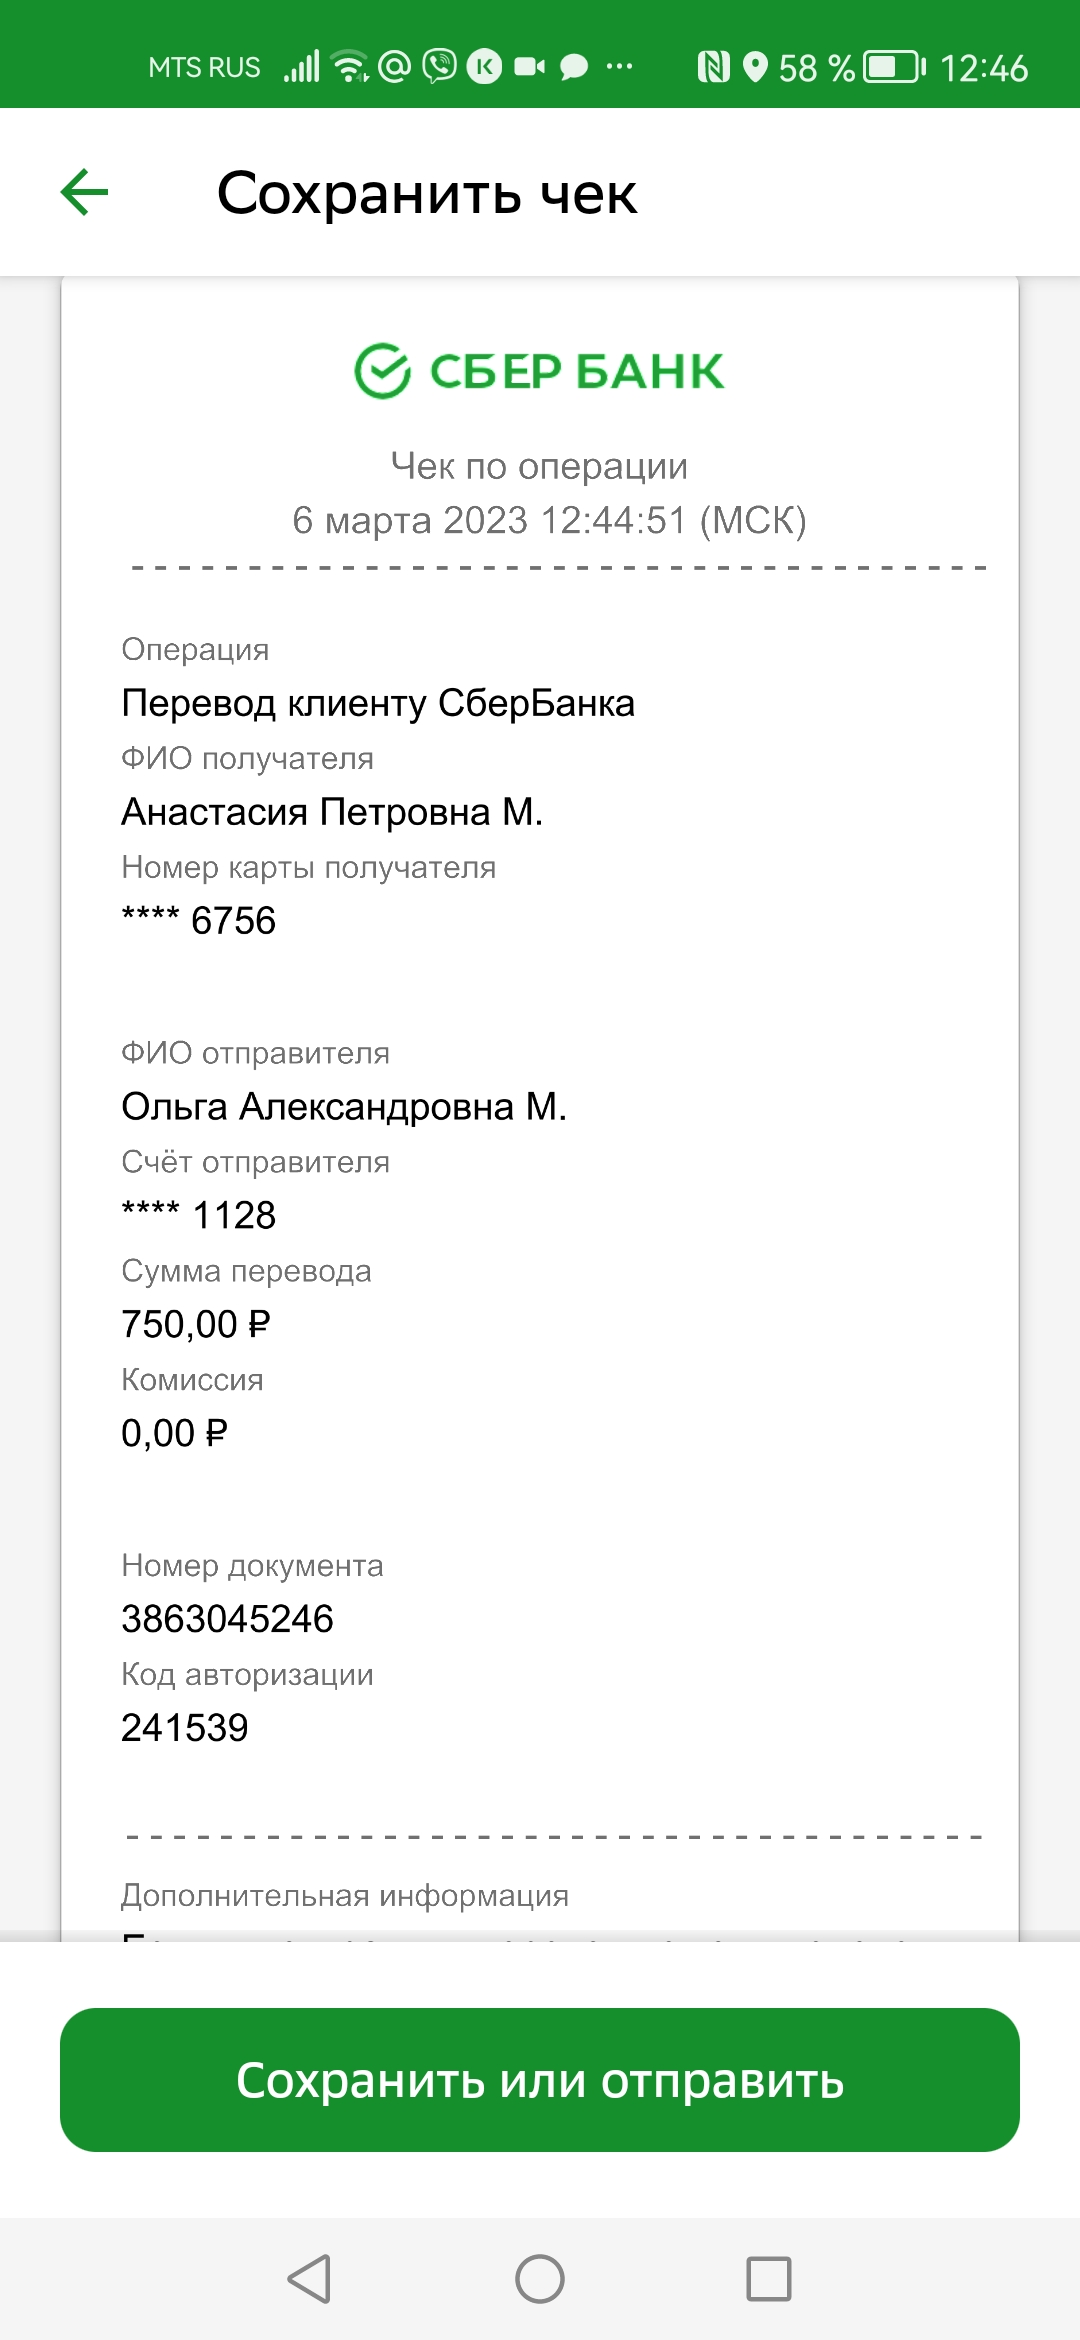Tap Сохранить или отправить button
Viewport: 1080px width, 2340px height.
[540, 2080]
